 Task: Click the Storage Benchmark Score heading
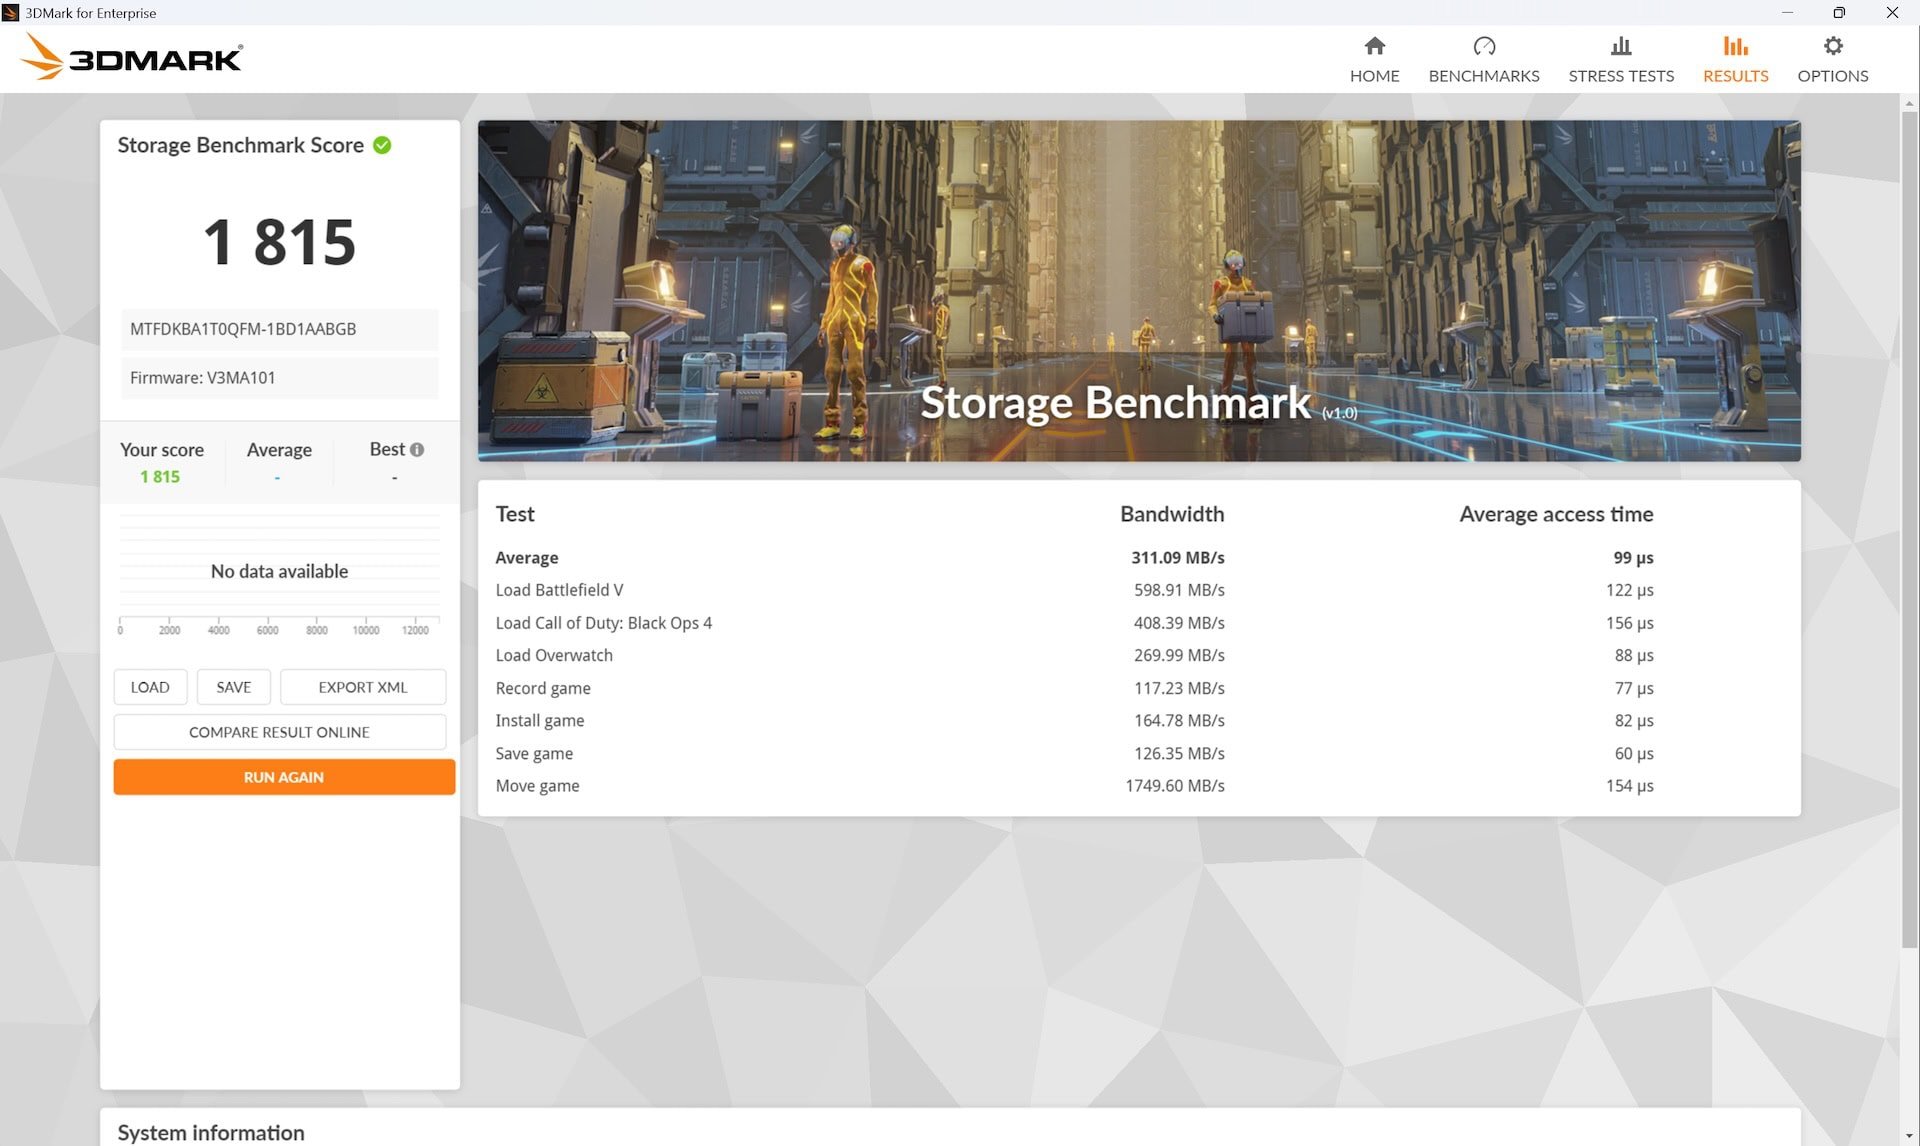tap(241, 145)
